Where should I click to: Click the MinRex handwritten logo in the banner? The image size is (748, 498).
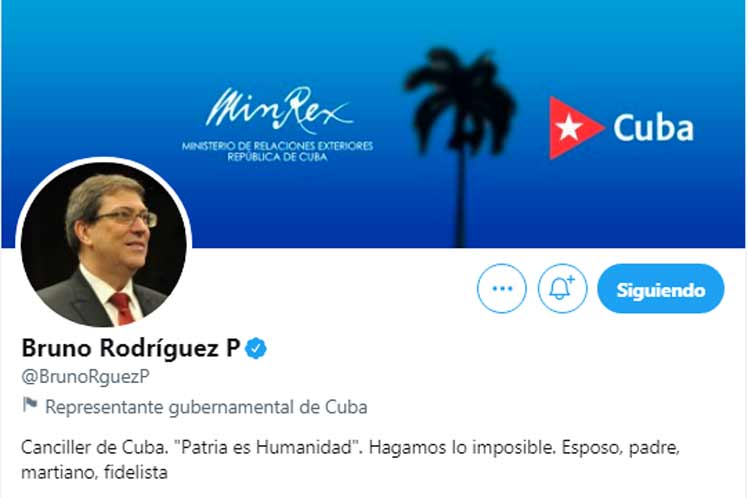[279, 110]
